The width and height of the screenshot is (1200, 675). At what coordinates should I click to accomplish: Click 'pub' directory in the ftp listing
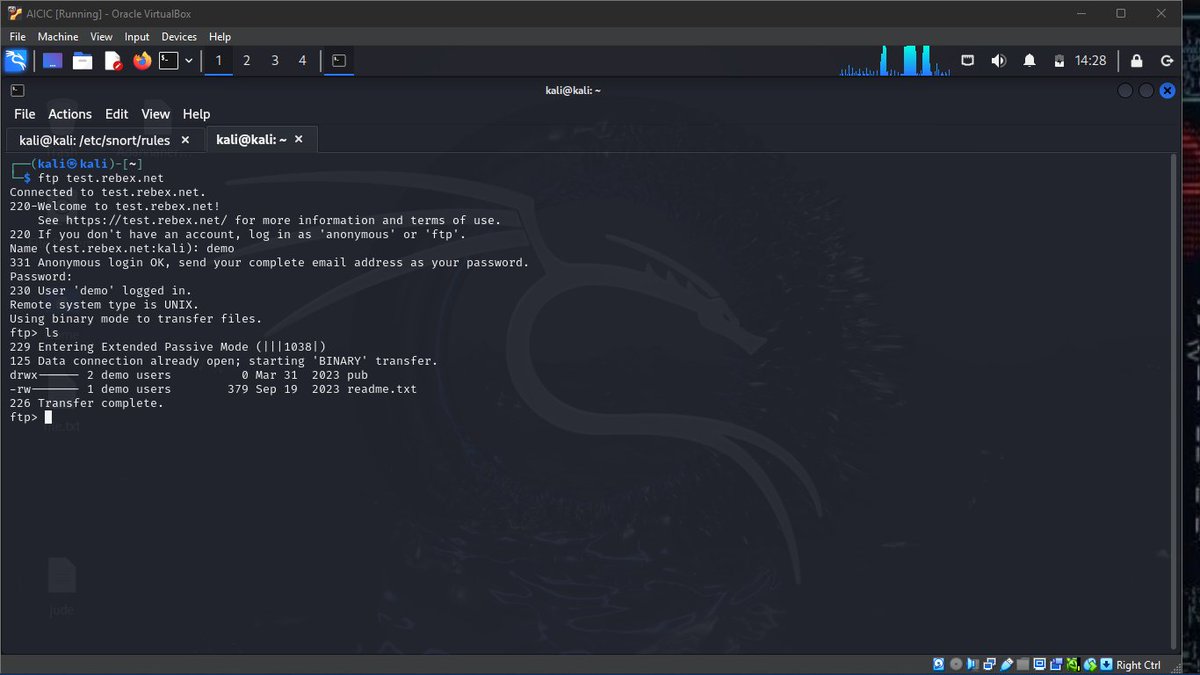[358, 375]
